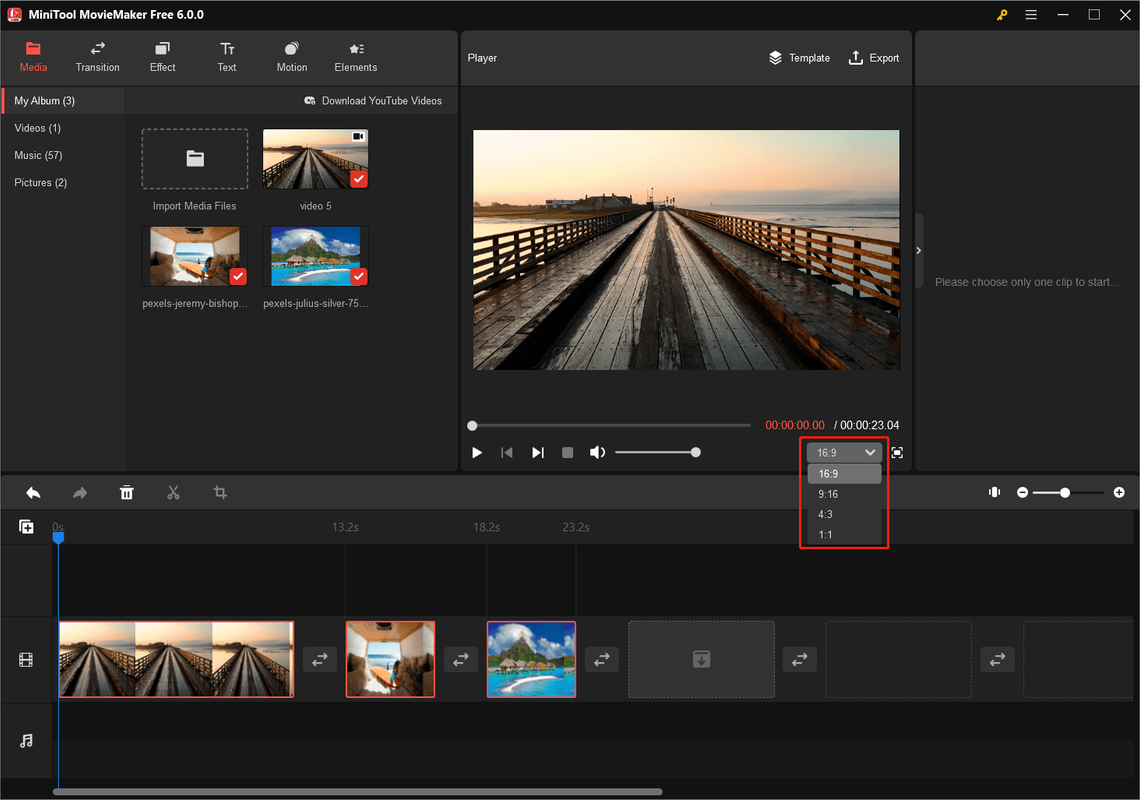Click the zoom-to-fit timeline icon
The width and height of the screenshot is (1140, 800).
[995, 492]
